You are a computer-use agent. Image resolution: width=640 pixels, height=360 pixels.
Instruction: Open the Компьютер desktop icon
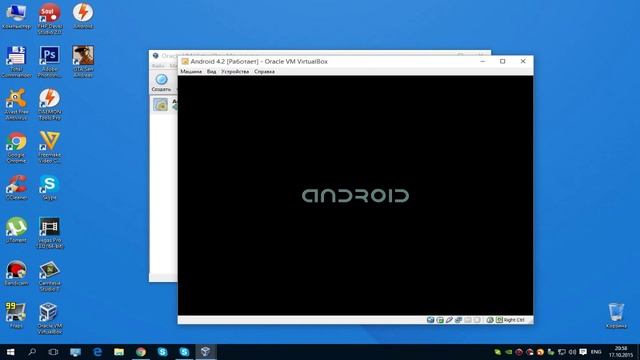pos(16,16)
